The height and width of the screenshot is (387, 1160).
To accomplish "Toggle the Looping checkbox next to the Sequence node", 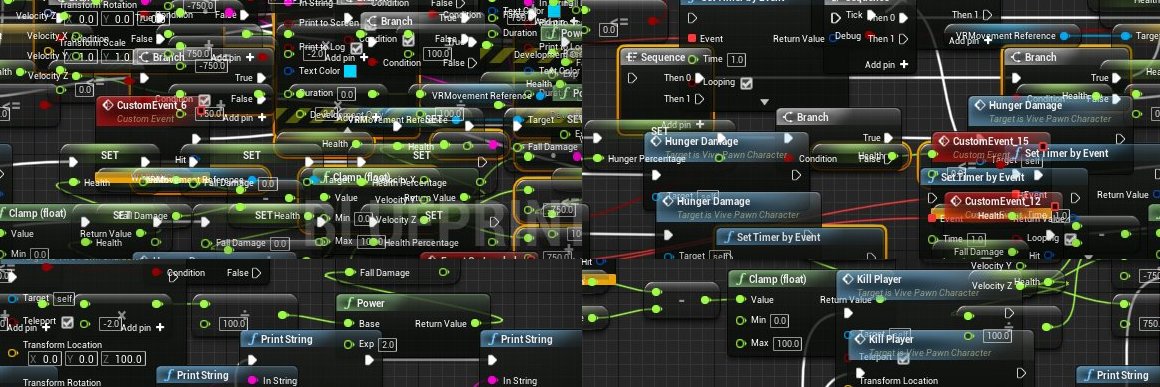I will tap(746, 83).
